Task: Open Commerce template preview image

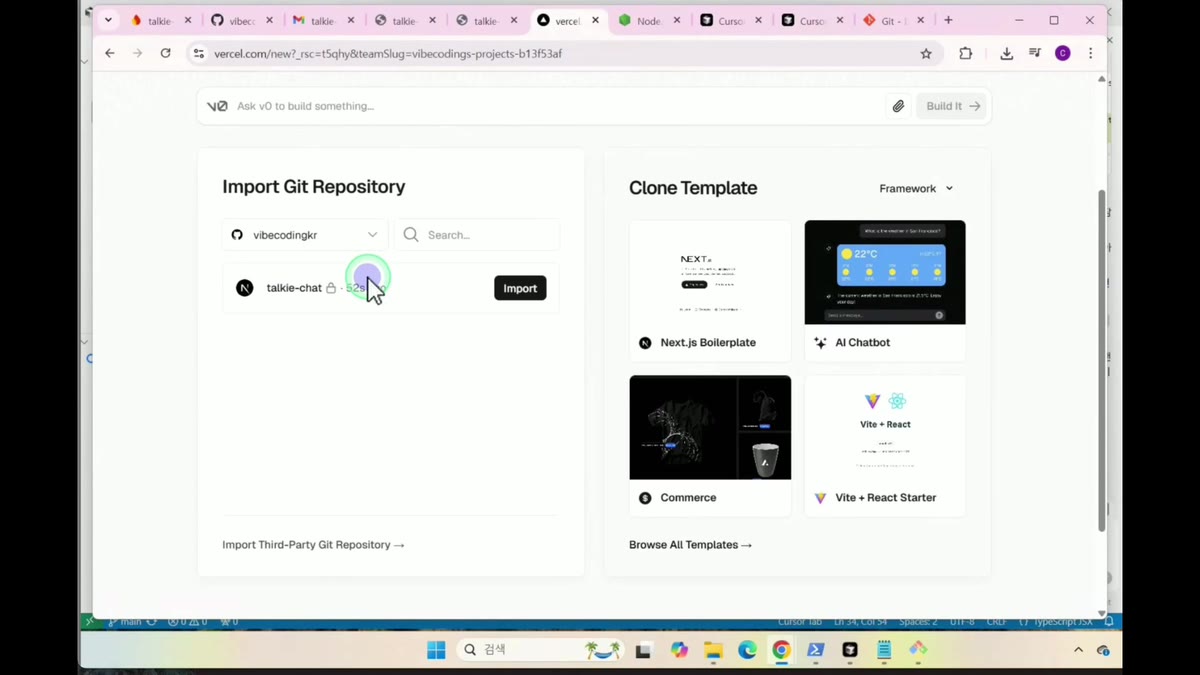Action: click(710, 427)
